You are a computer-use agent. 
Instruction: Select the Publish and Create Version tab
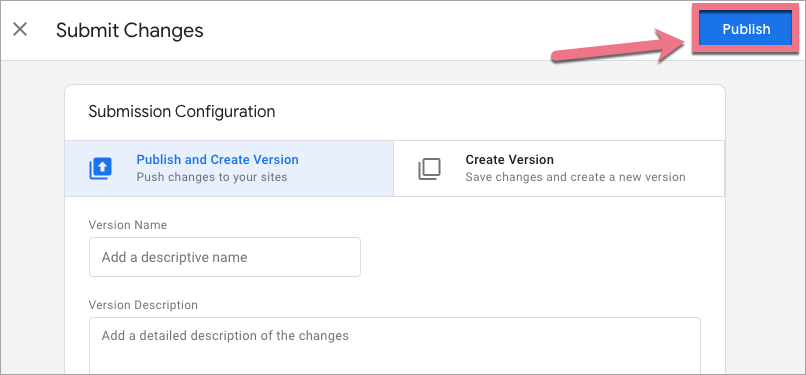tap(229, 168)
